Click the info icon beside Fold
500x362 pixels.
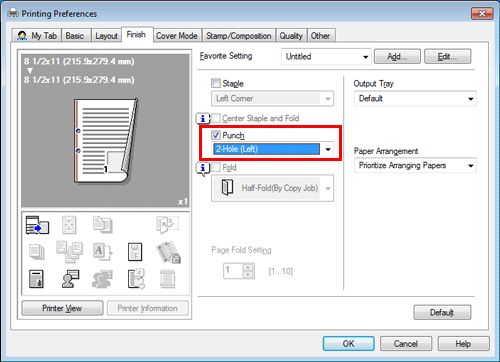(x=203, y=169)
